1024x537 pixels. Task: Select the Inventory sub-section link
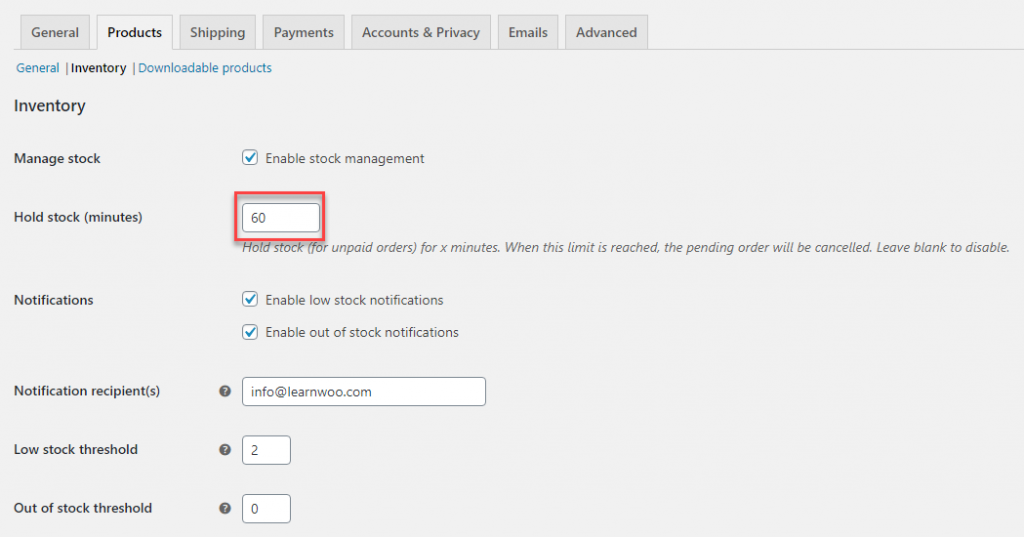click(x=99, y=68)
